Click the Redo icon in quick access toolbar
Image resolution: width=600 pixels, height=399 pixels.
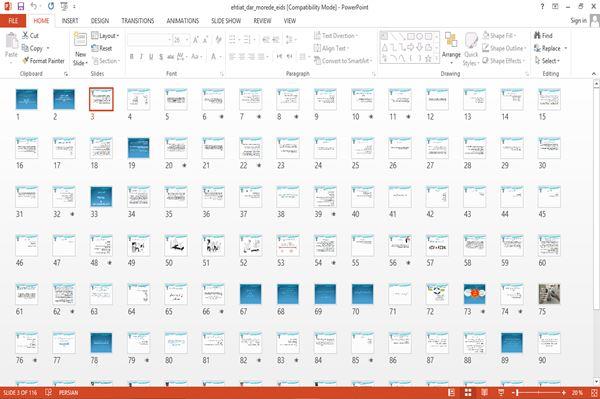(x=51, y=6)
